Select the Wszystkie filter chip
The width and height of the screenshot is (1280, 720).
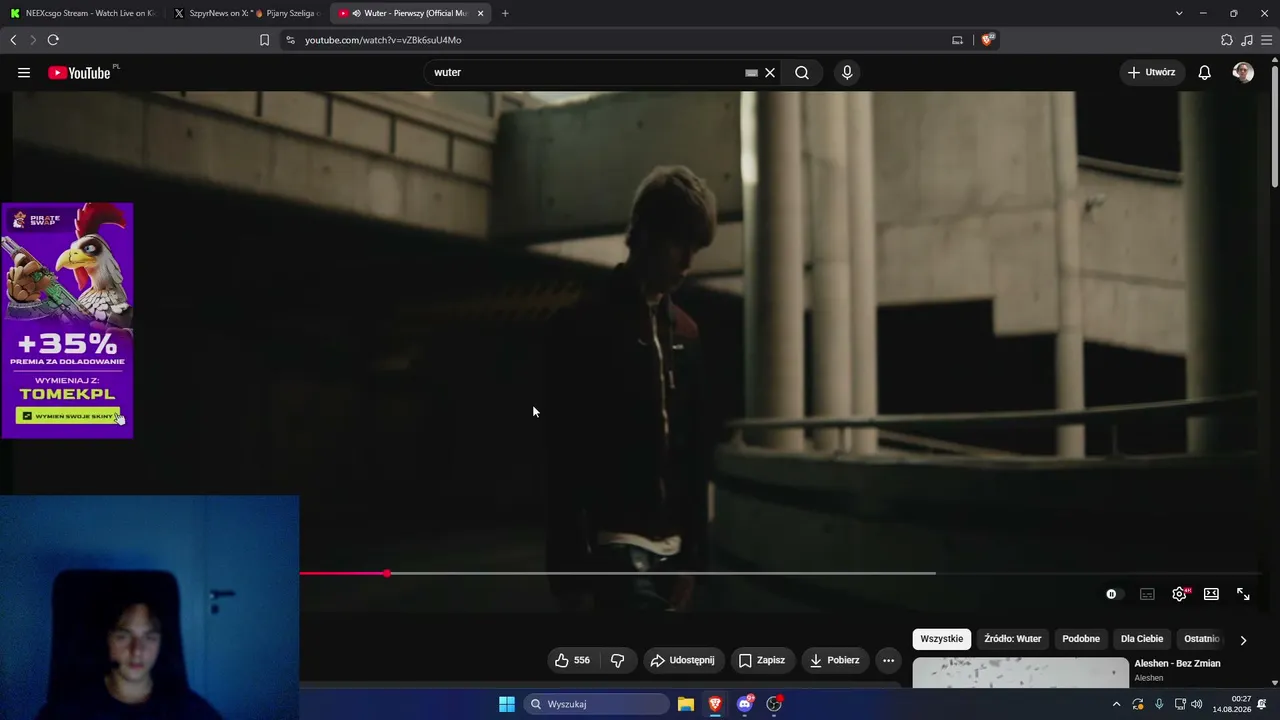(x=942, y=639)
